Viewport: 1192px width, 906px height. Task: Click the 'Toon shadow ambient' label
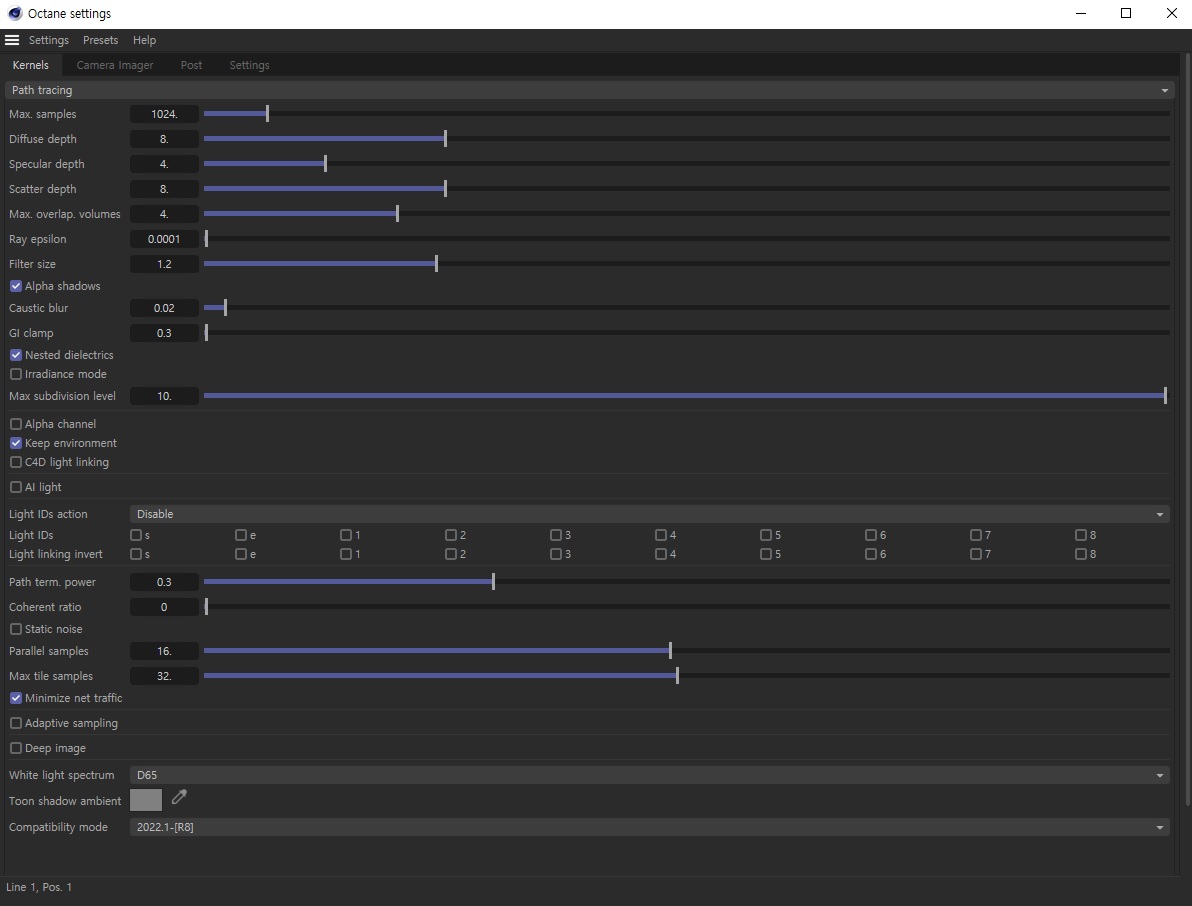tap(65, 801)
